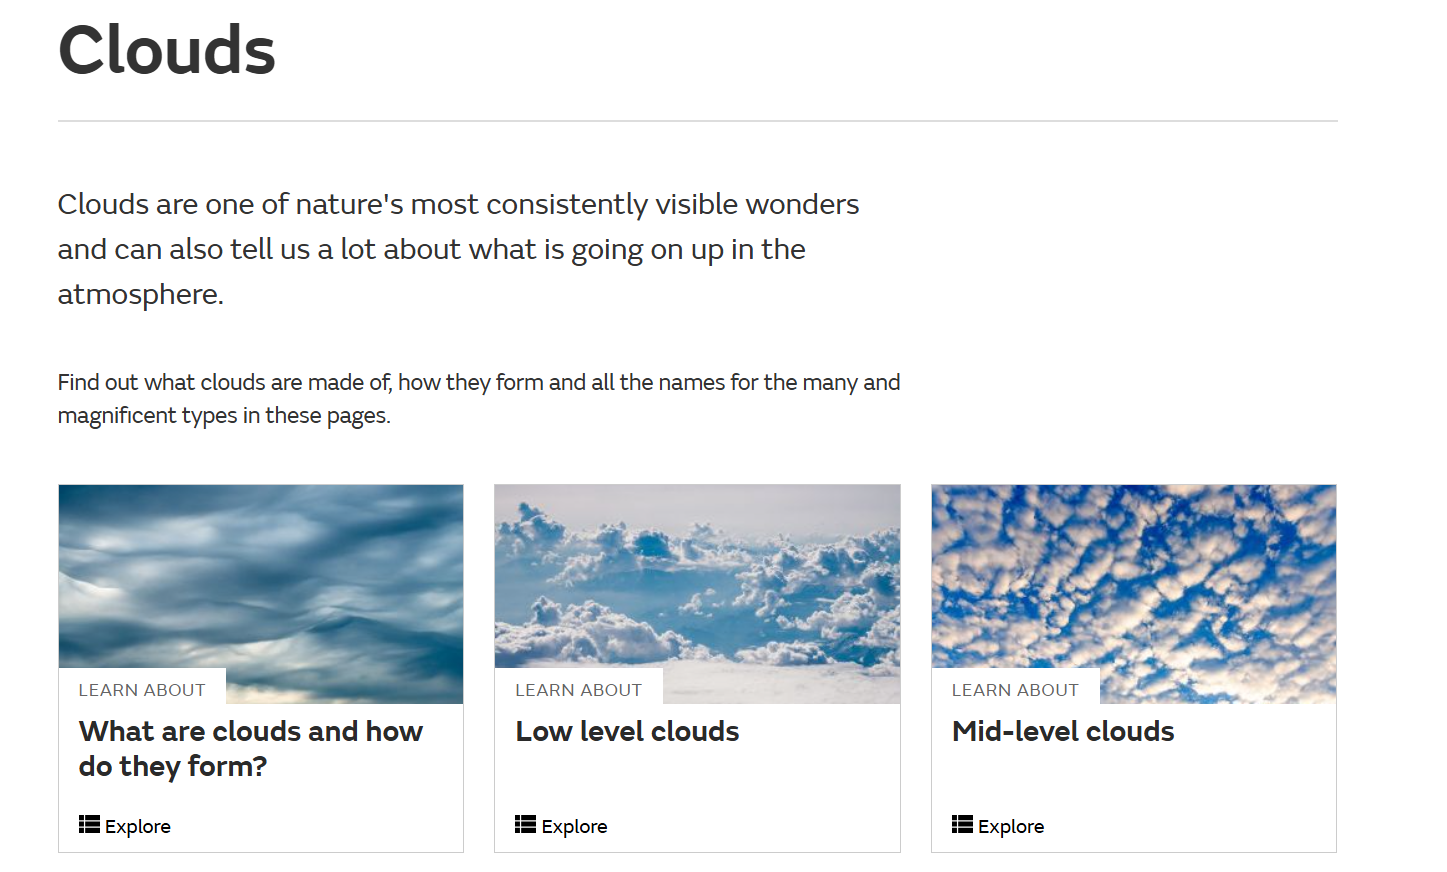Click LEARN ABOUT label above Mid-level clouds
The height and width of the screenshot is (872, 1447).
[x=1015, y=690]
